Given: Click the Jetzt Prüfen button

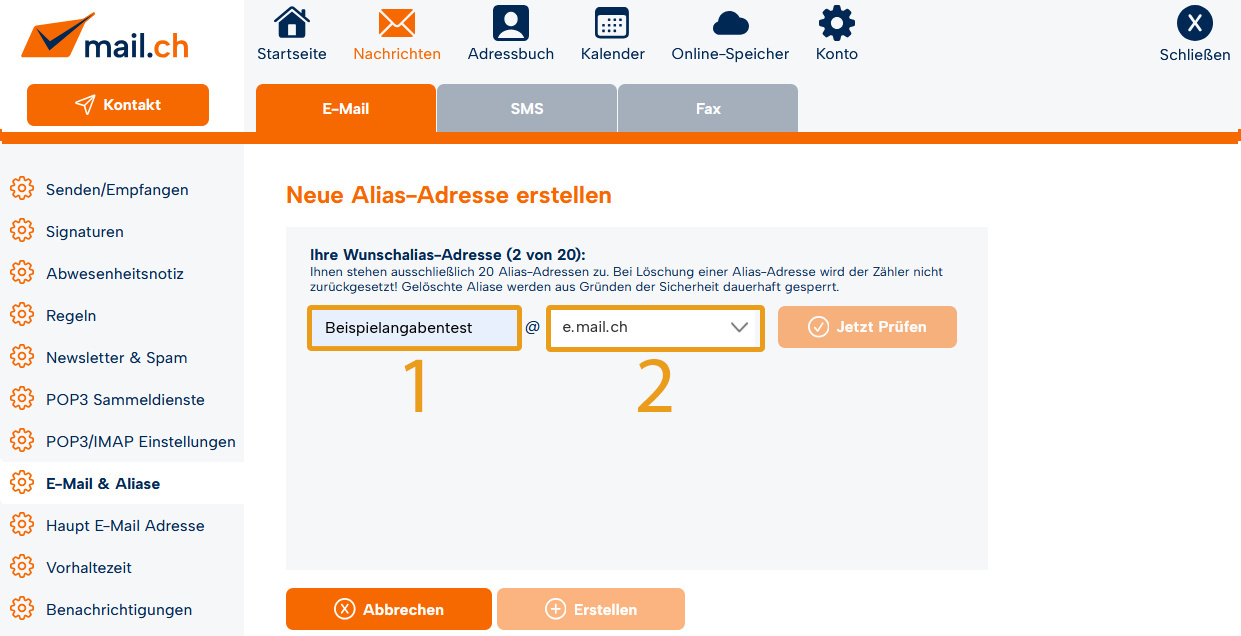Looking at the screenshot, I should pos(867,327).
